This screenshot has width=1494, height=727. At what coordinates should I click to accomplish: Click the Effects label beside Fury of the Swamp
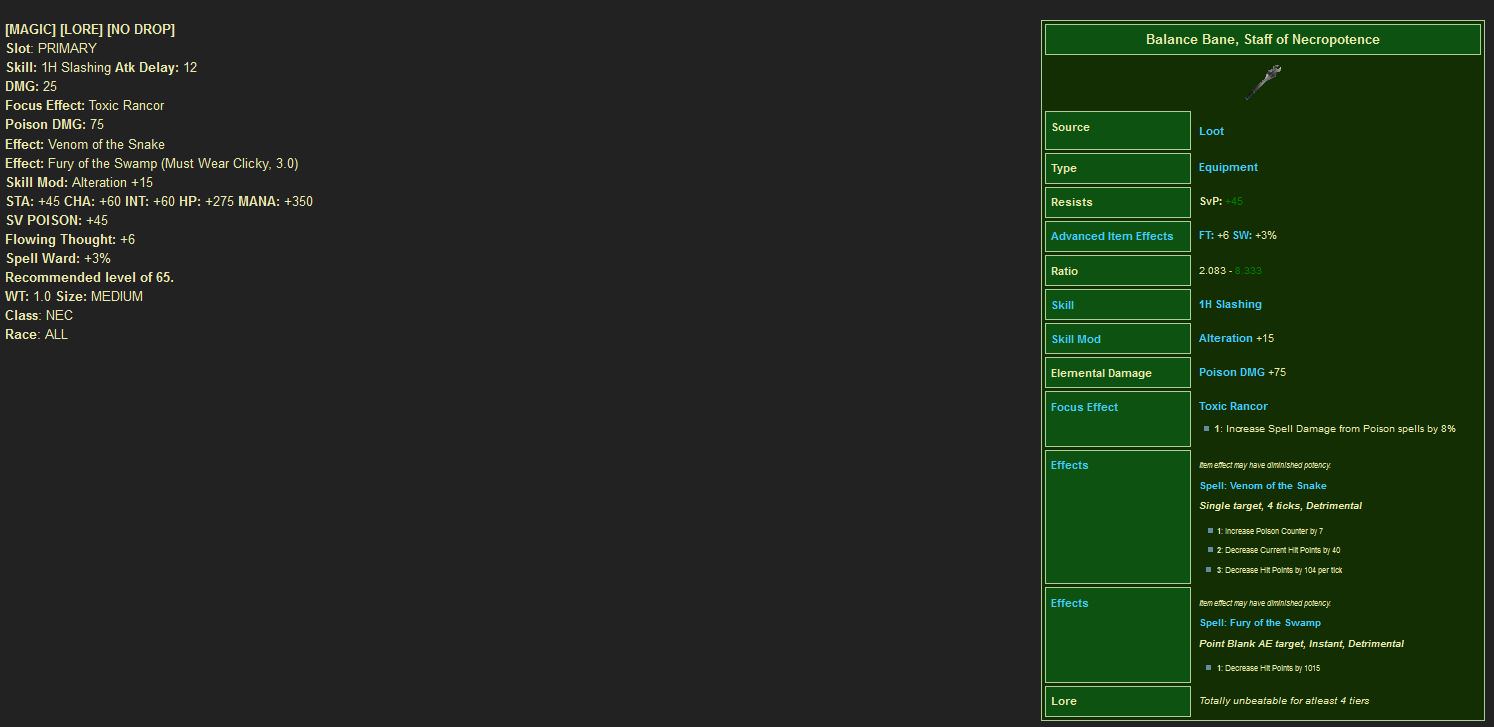click(x=1069, y=603)
